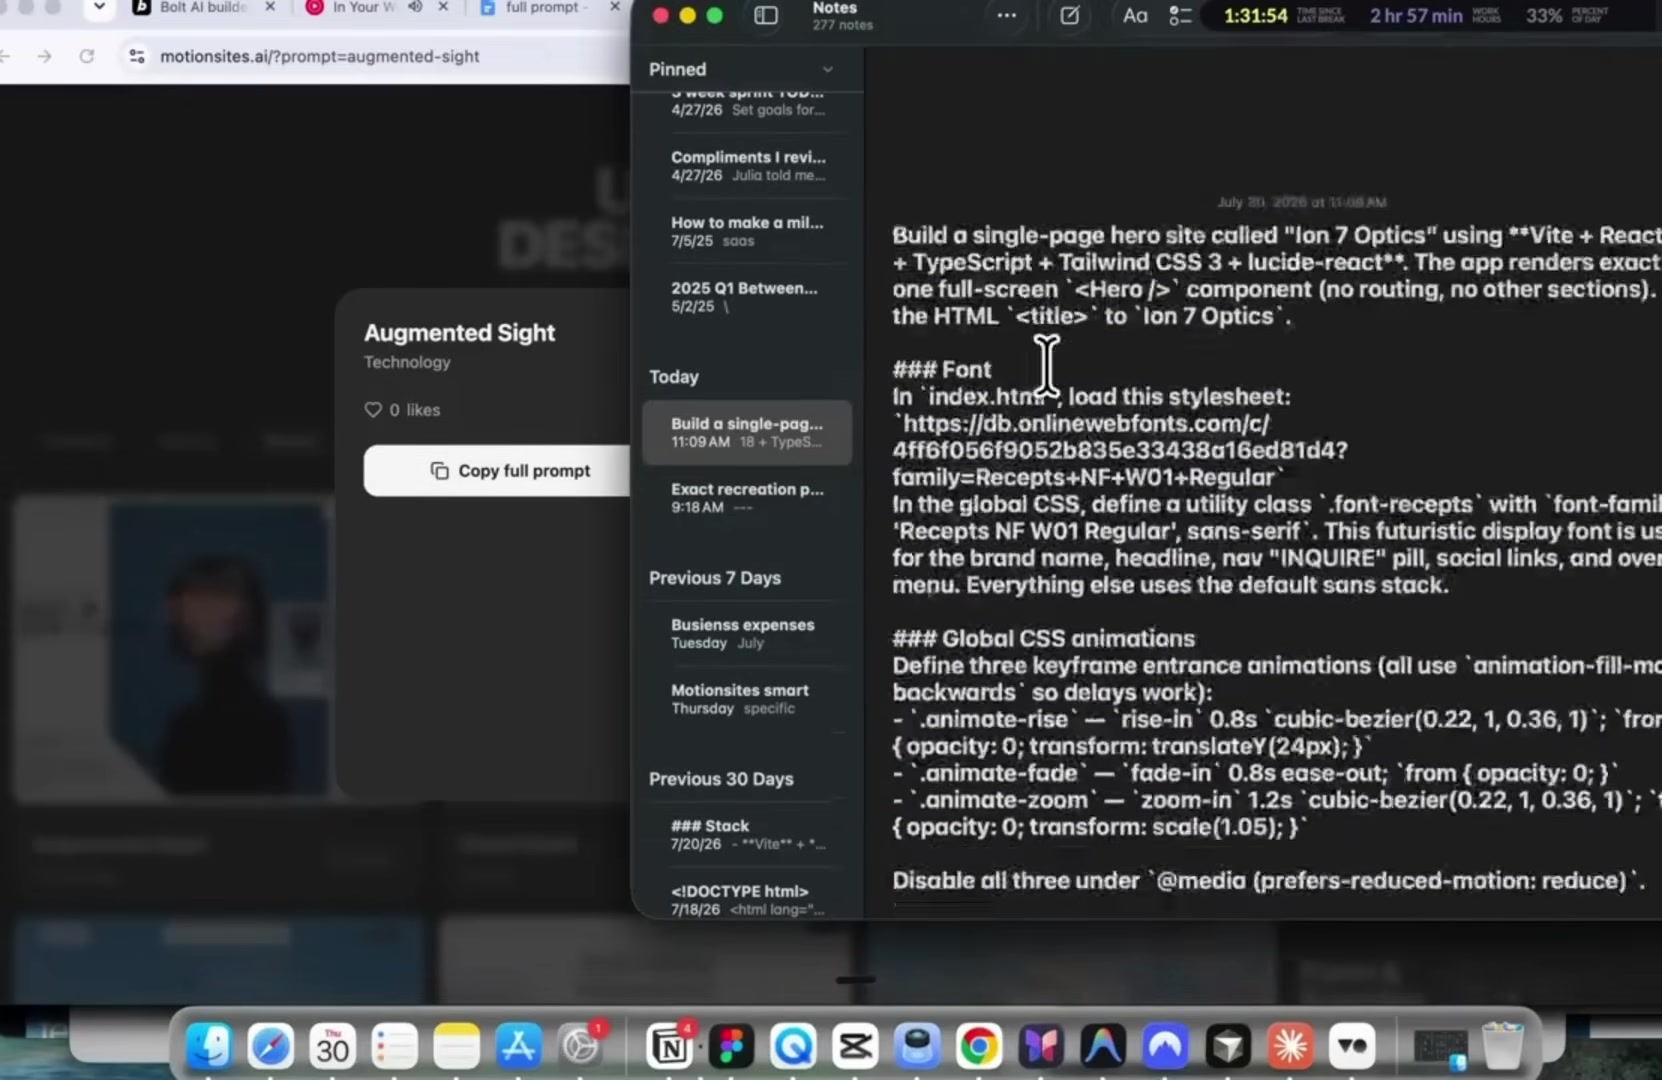
Task: Toggle the Notes sidebar panel icon
Action: click(x=766, y=15)
